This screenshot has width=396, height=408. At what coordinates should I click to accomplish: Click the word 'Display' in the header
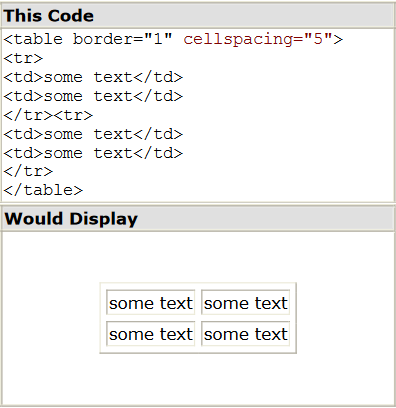pos(104,219)
